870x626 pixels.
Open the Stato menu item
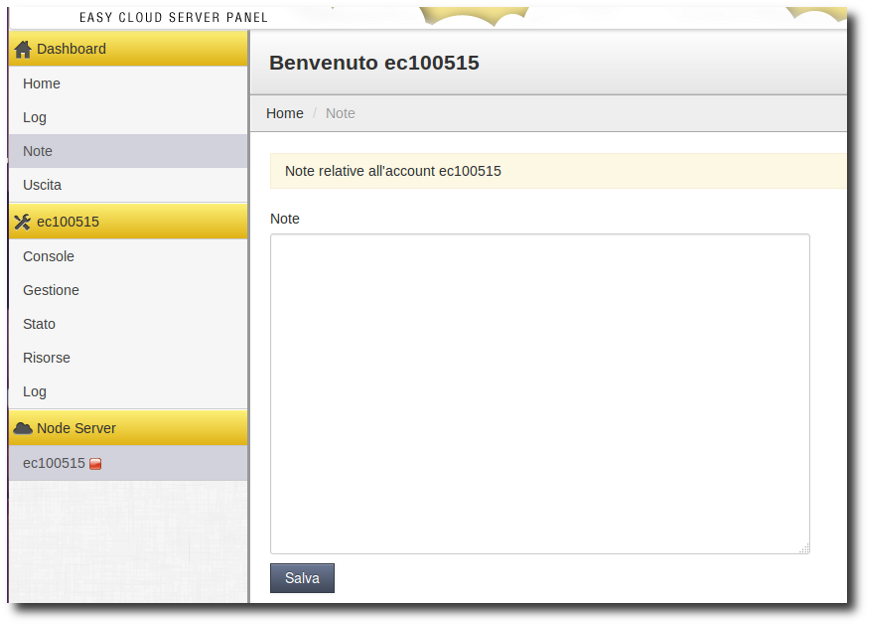click(x=128, y=324)
